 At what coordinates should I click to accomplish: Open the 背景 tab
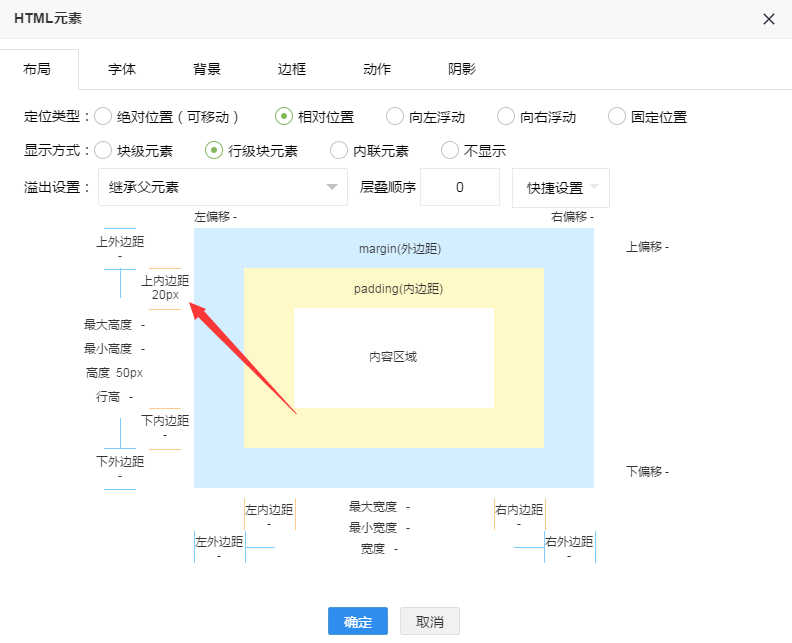pyautogui.click(x=207, y=69)
